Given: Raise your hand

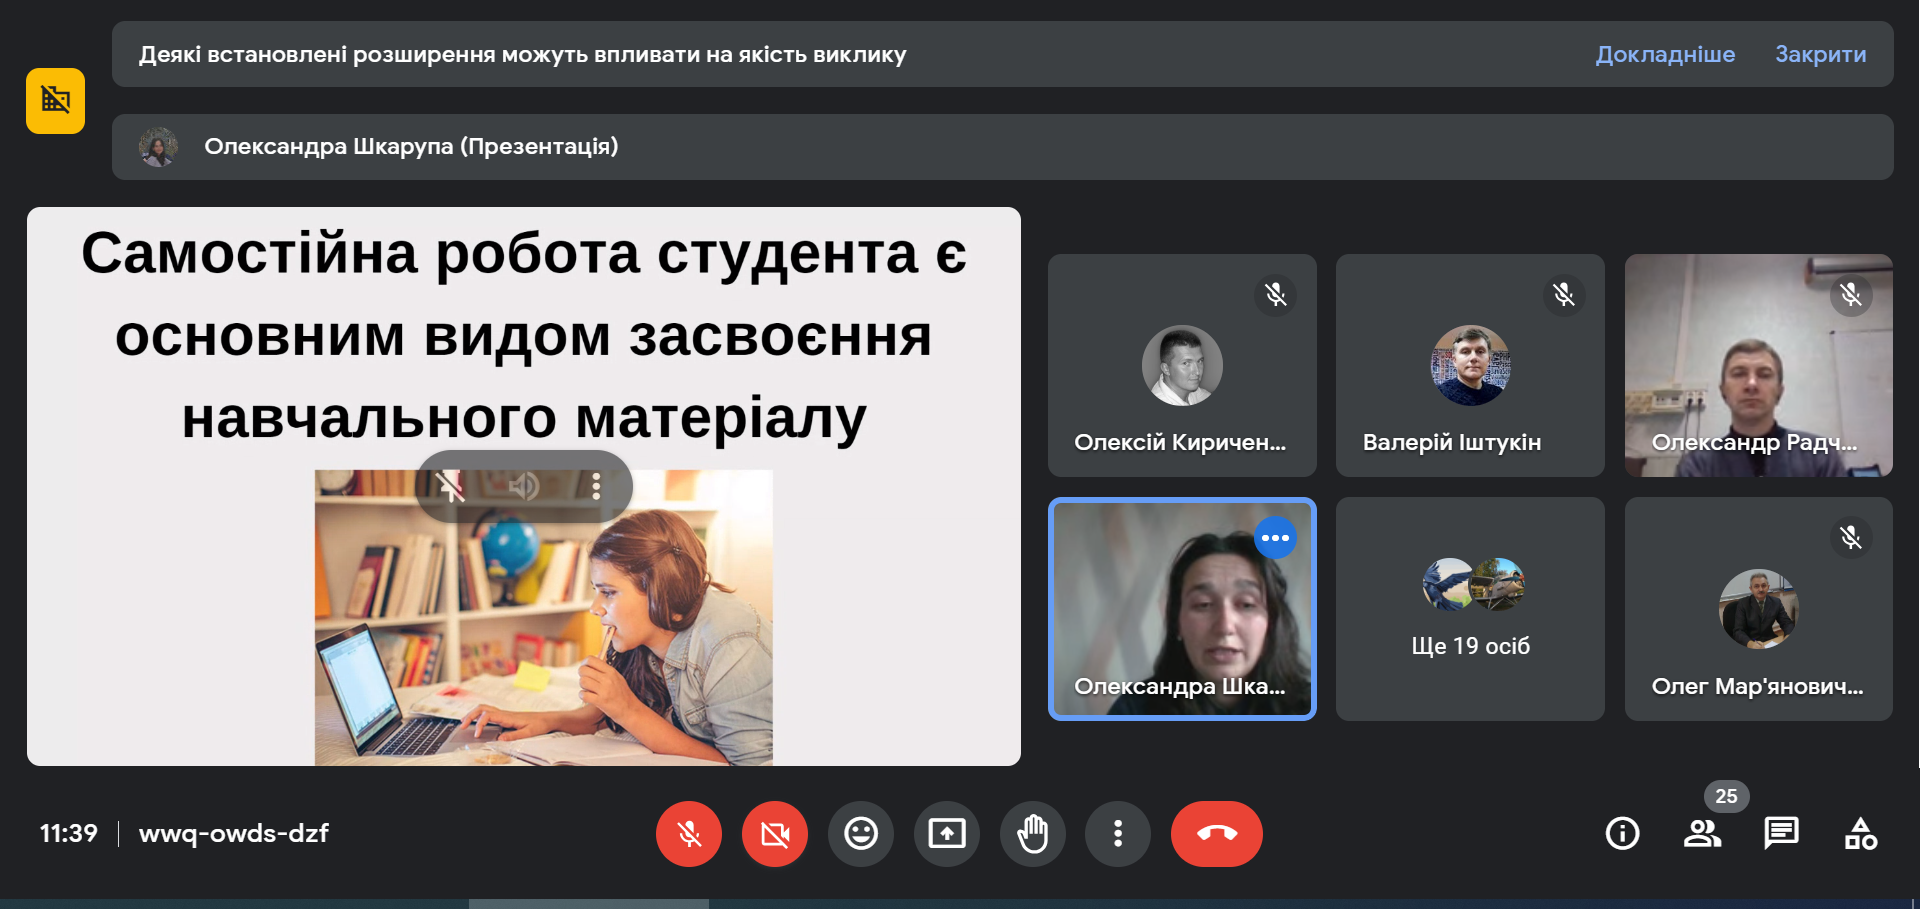Looking at the screenshot, I should pos(1032,834).
